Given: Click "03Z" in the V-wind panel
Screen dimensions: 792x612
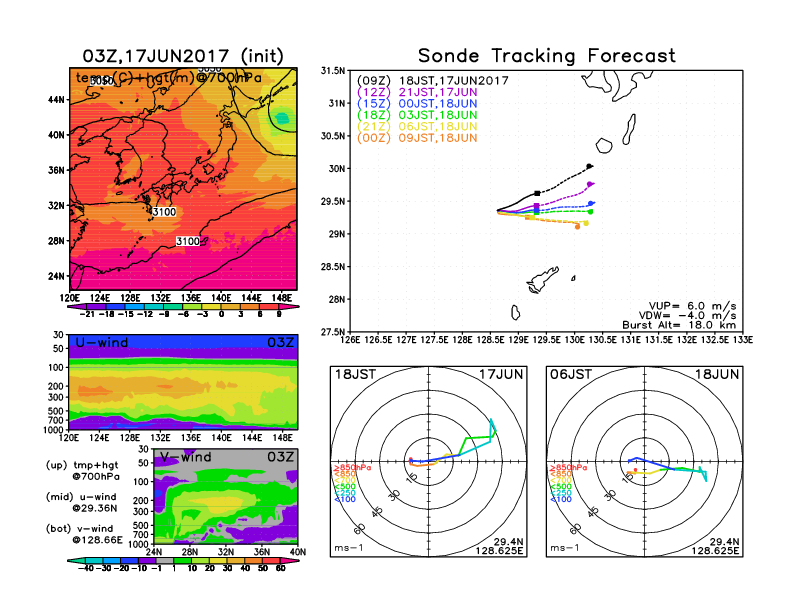Looking at the screenshot, I should click(280, 457).
